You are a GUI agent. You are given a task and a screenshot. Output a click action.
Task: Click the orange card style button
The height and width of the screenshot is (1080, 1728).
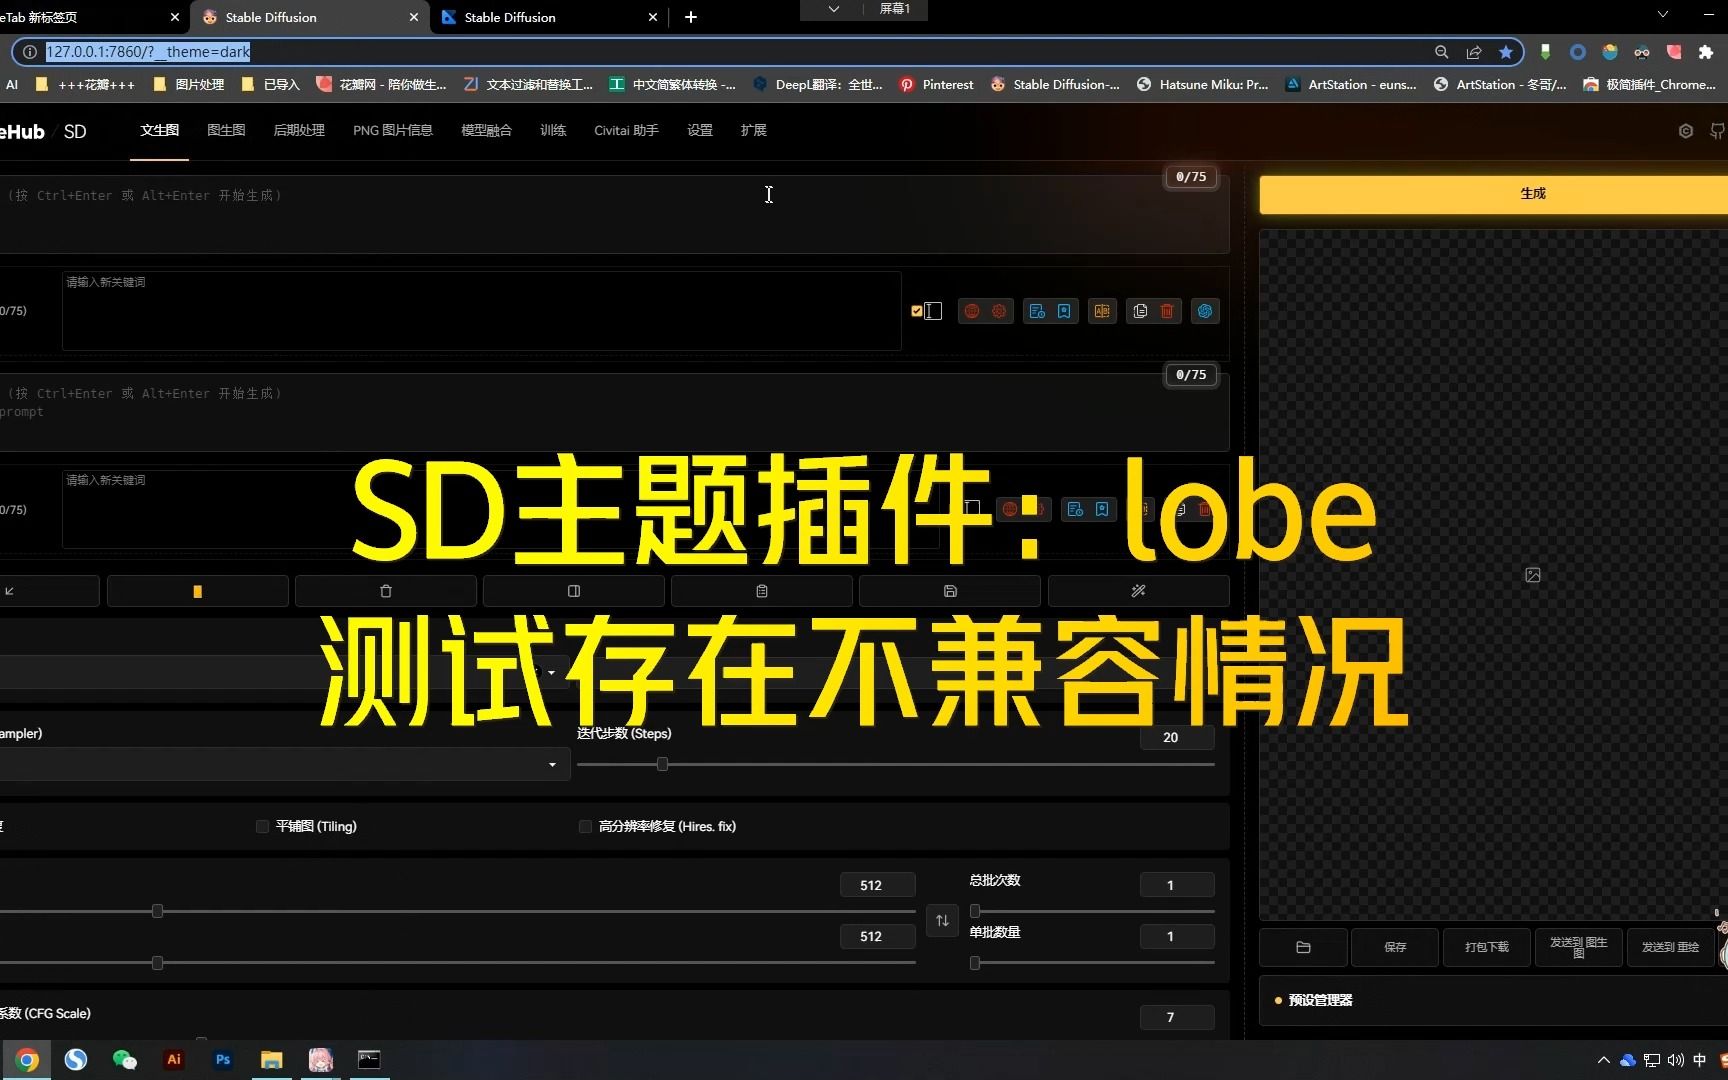click(x=197, y=591)
